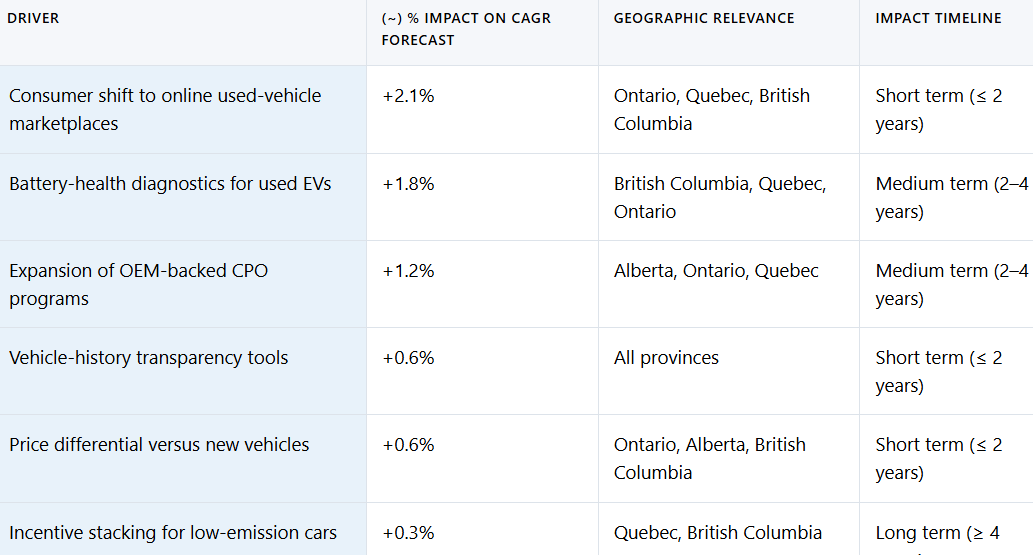Select the +1.8% impact value

tap(408, 184)
